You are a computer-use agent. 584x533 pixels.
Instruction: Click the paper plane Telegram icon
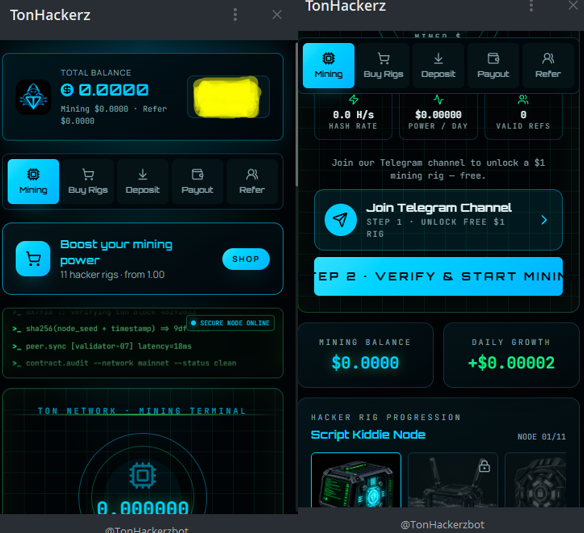[340, 220]
